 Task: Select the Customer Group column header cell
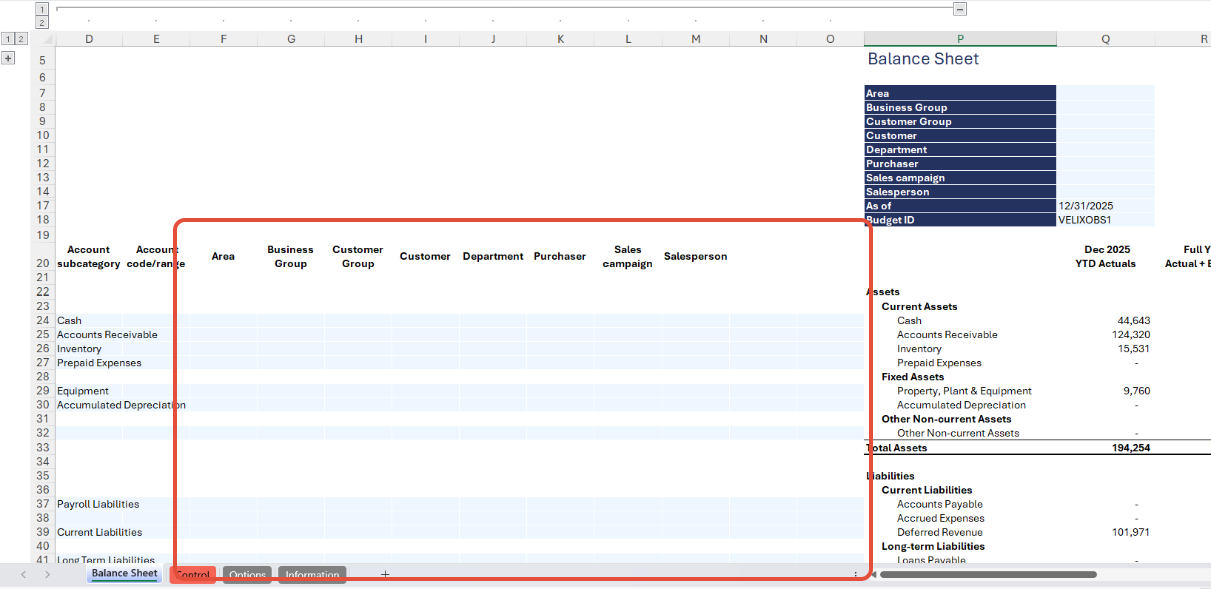[x=358, y=257]
